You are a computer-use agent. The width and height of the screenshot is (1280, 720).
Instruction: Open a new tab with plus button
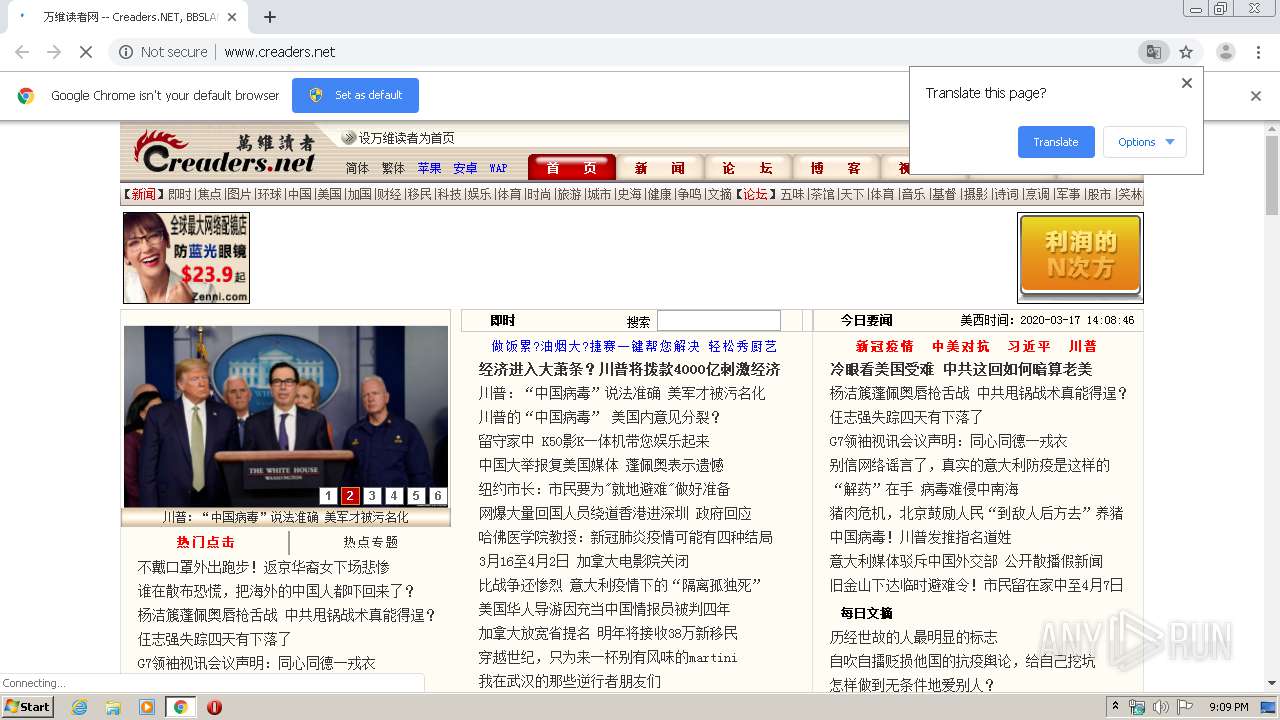click(270, 17)
